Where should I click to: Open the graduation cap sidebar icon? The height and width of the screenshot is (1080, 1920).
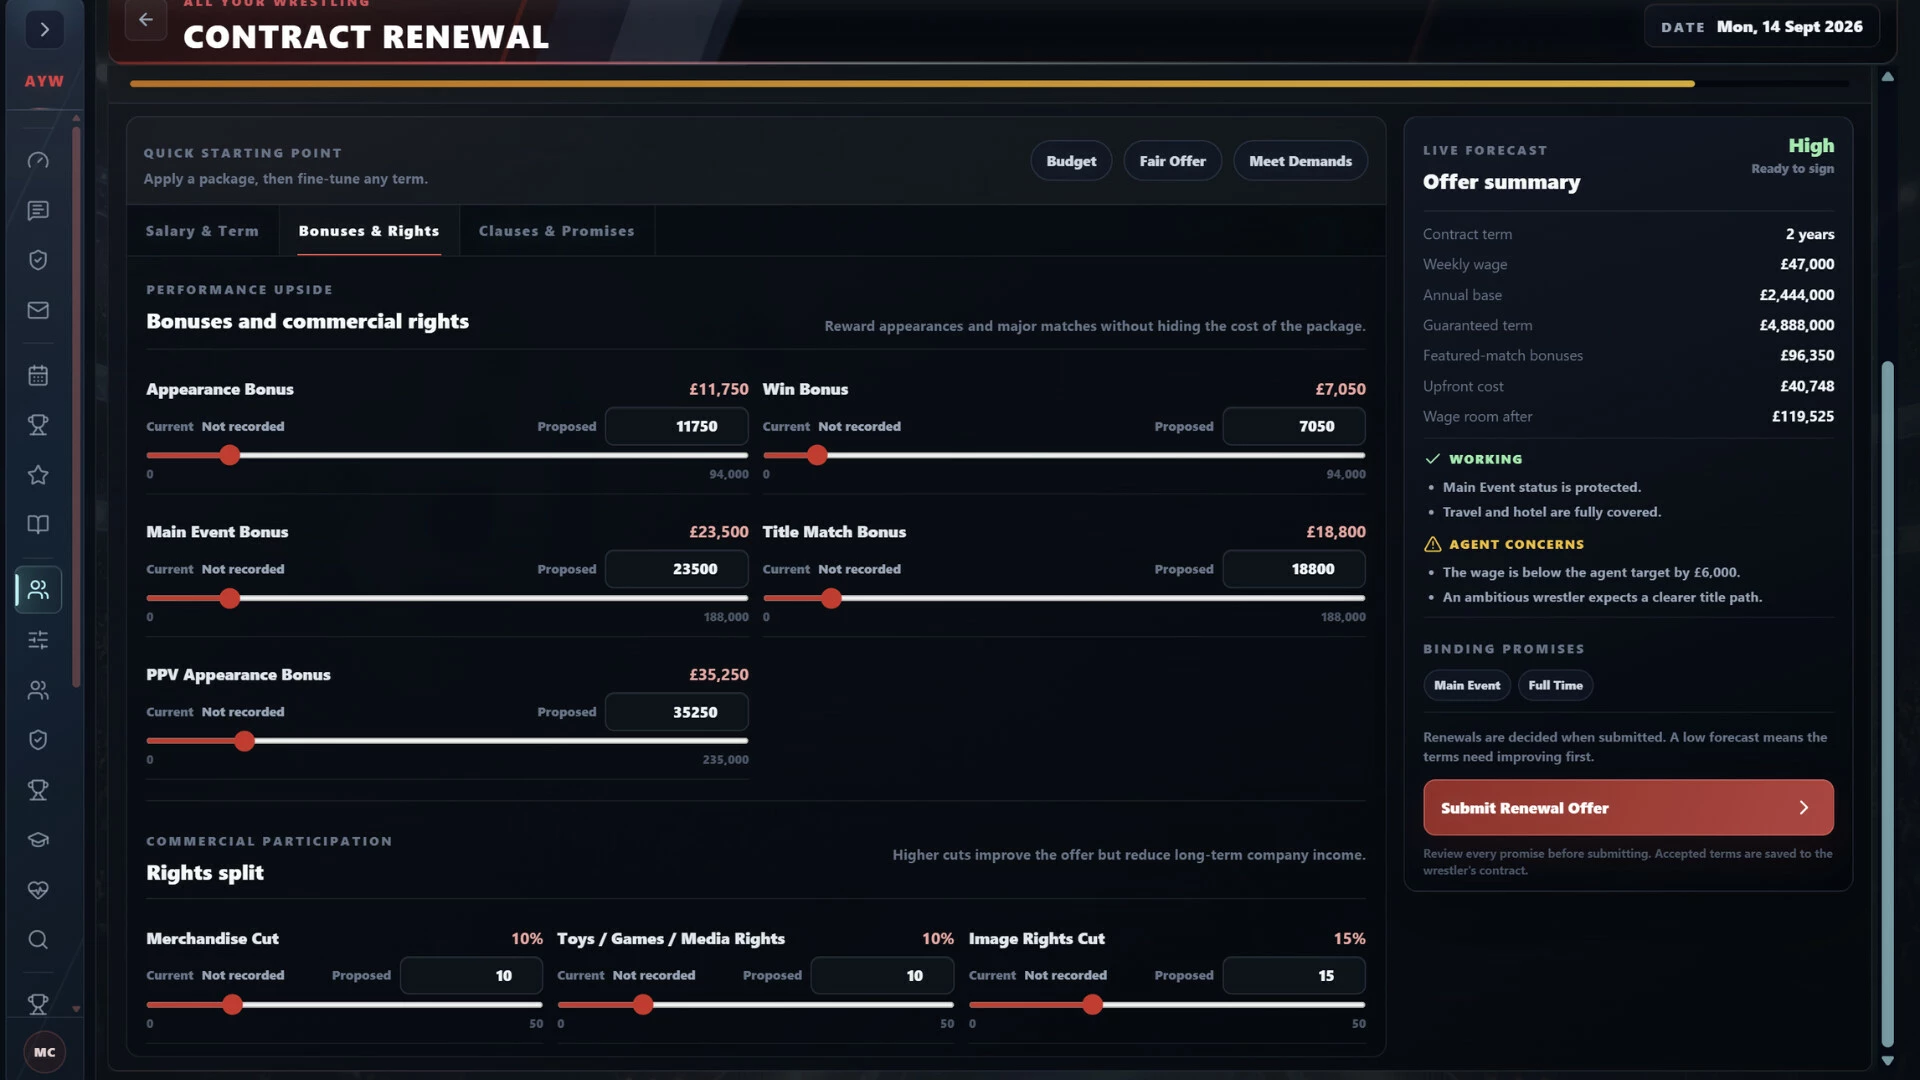click(38, 840)
